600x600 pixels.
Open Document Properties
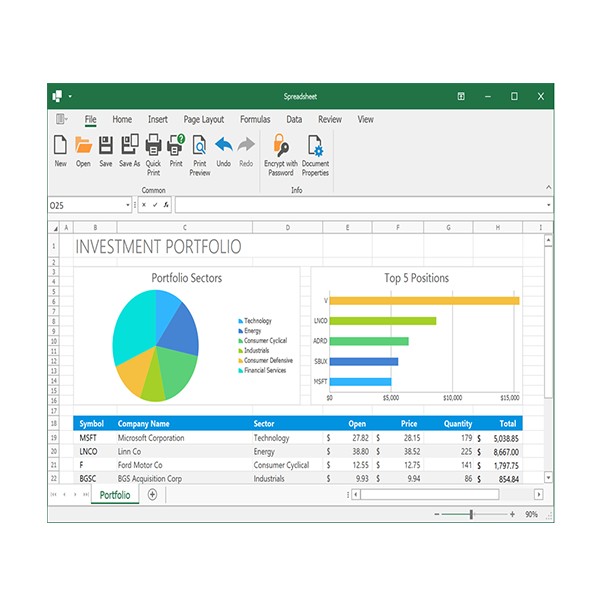[x=315, y=155]
